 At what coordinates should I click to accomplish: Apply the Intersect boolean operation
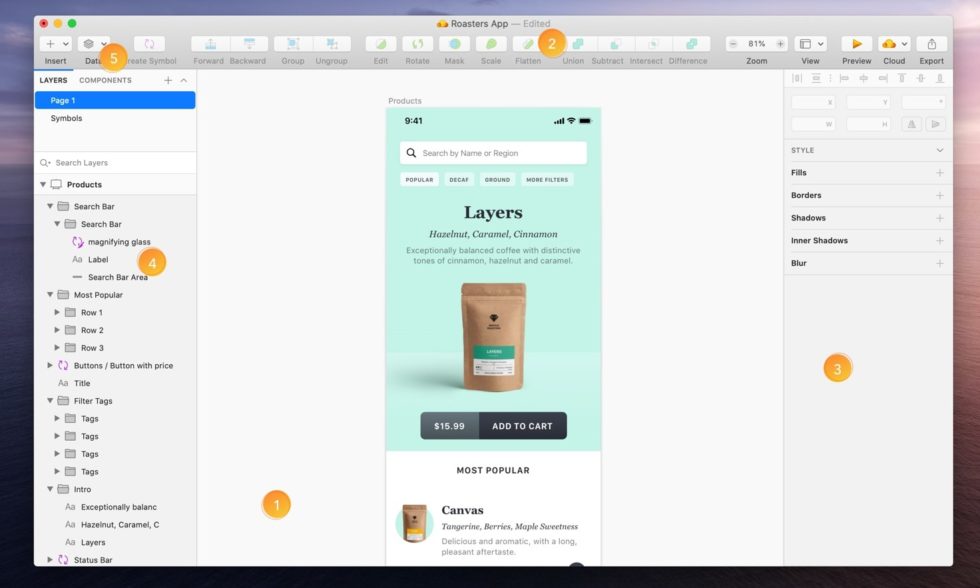(x=653, y=44)
